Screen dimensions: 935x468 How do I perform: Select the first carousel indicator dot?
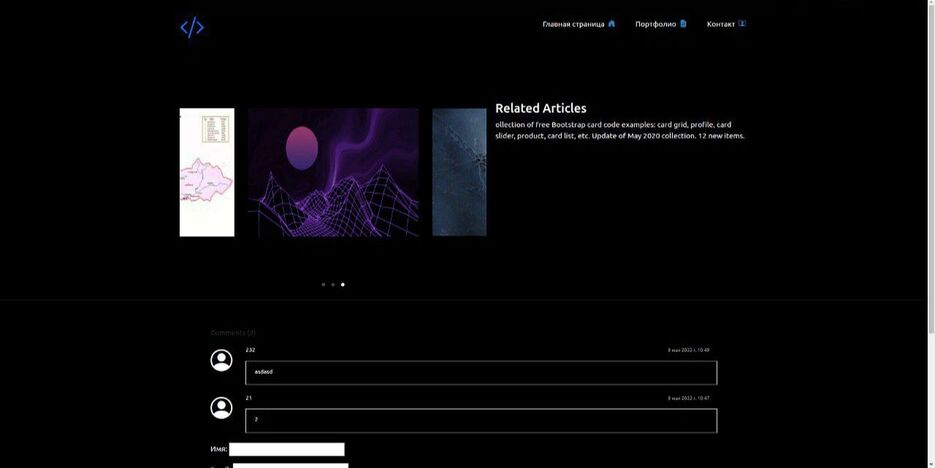pos(323,285)
